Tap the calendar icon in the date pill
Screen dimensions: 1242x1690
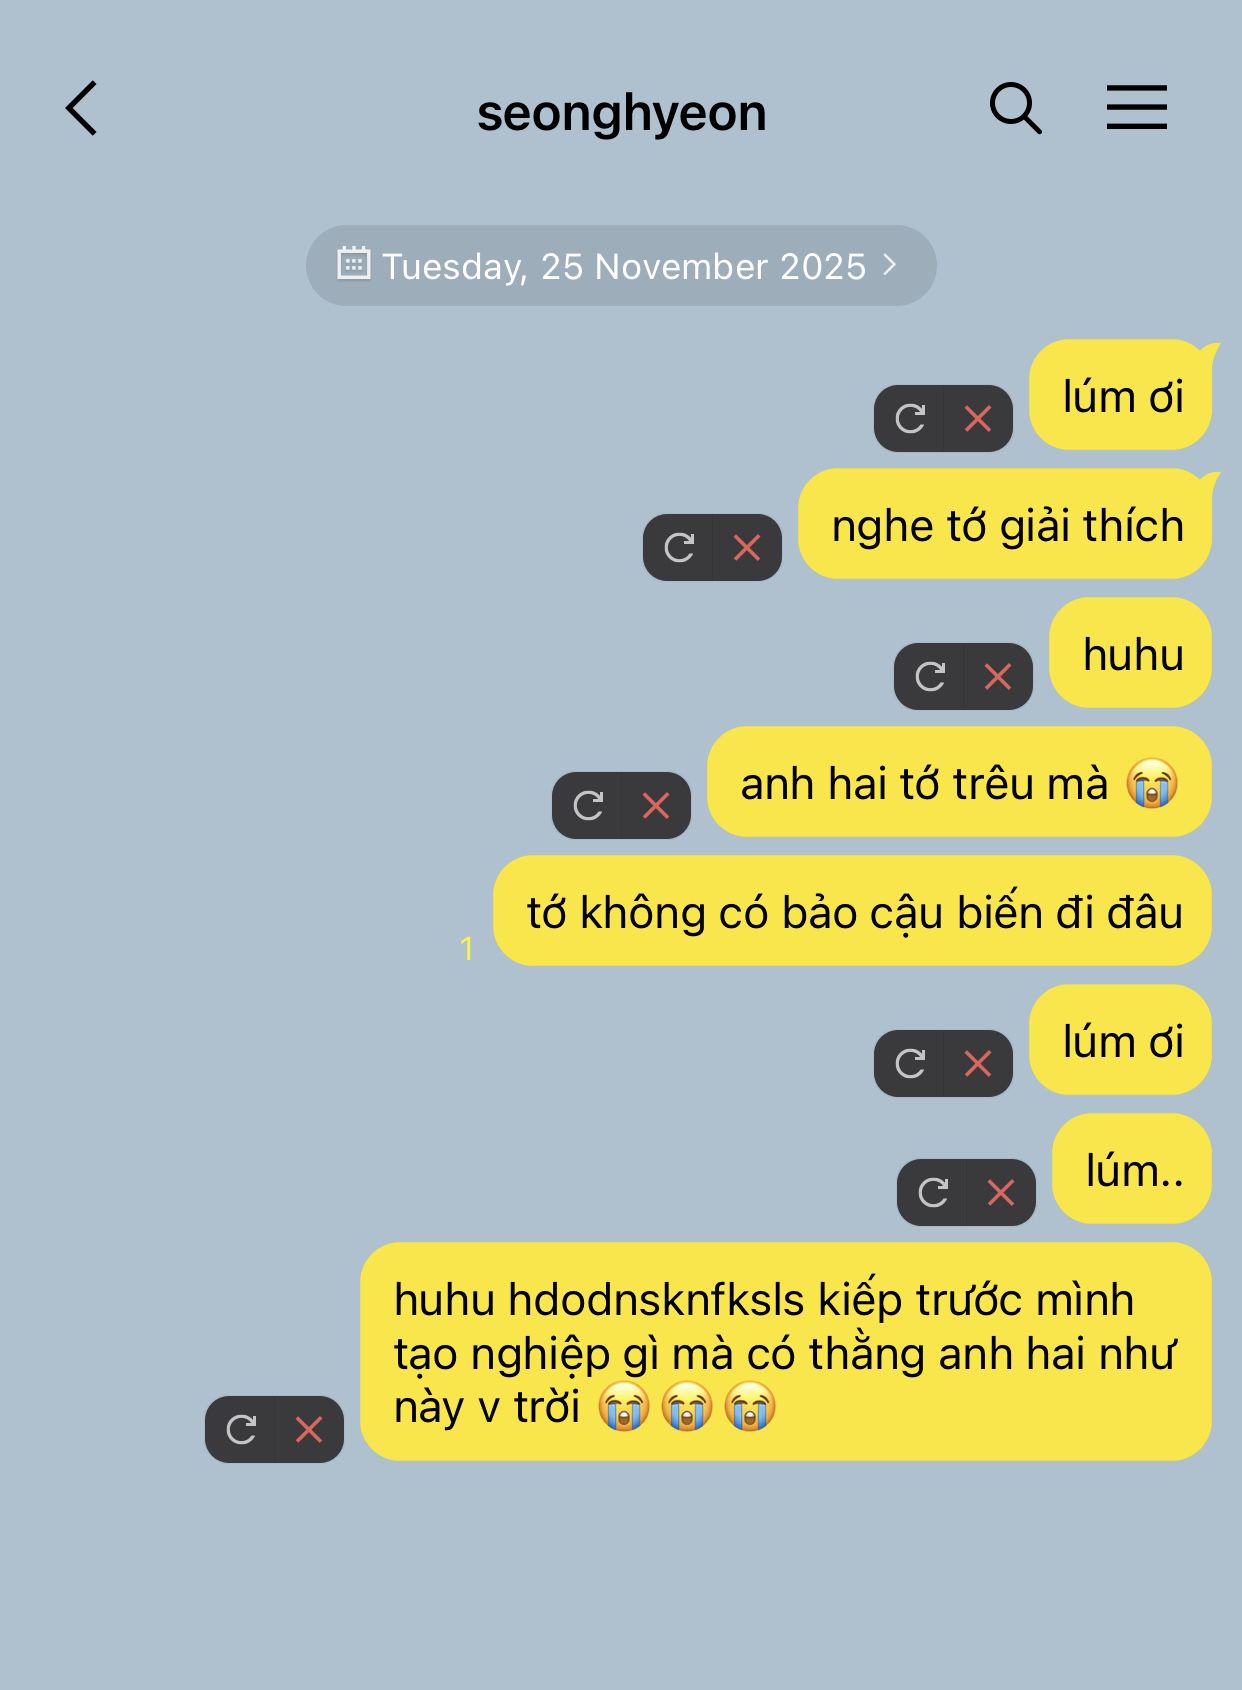pos(353,264)
